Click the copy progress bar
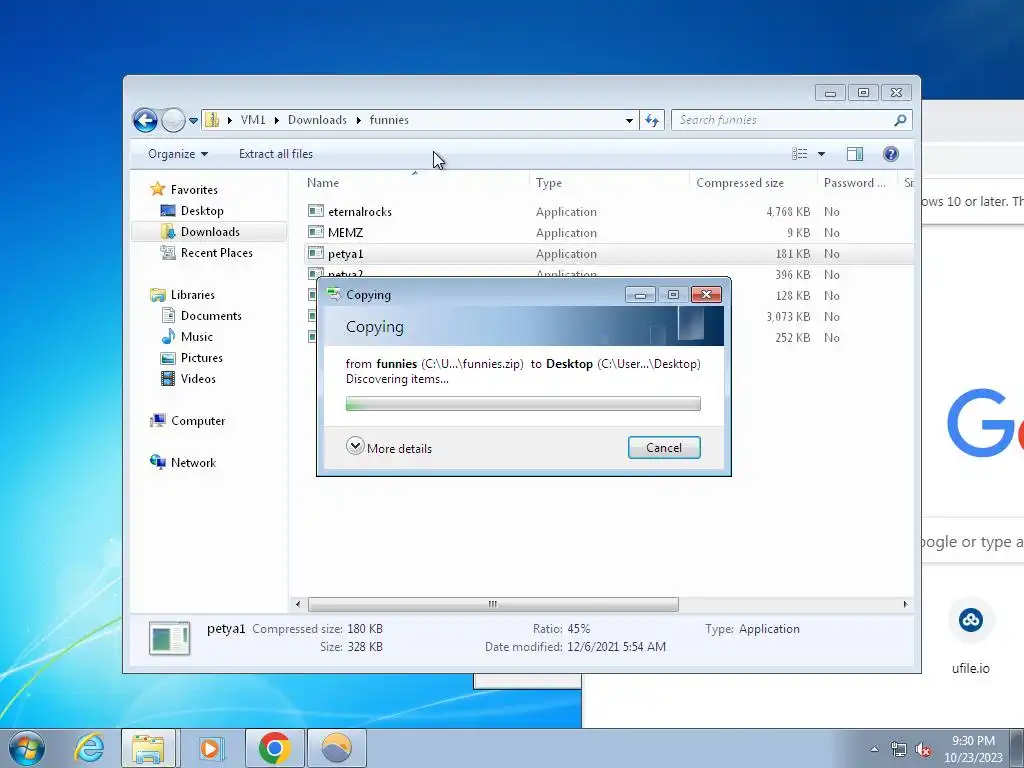 (523, 404)
